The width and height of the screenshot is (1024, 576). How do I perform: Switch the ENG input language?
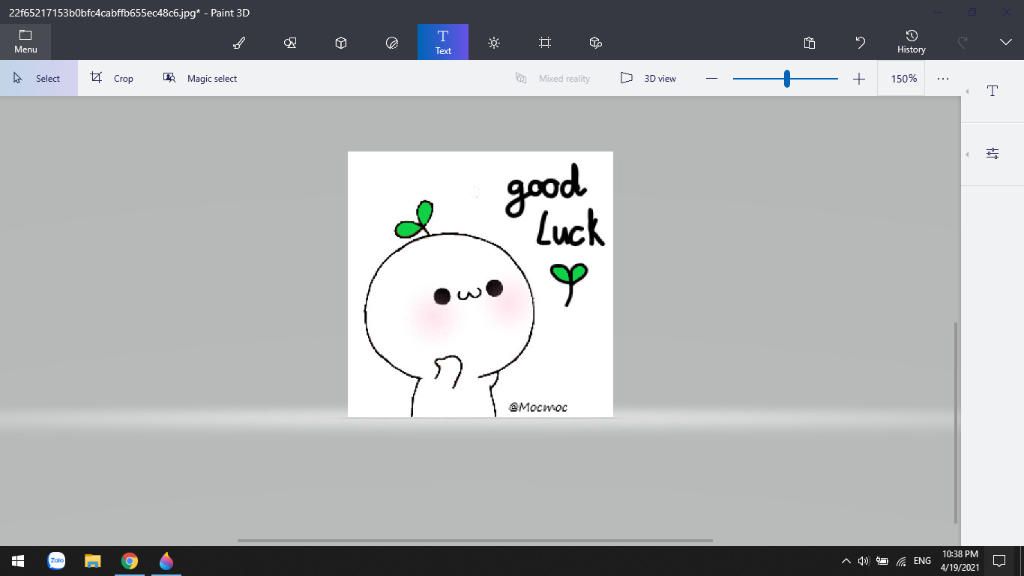point(922,561)
